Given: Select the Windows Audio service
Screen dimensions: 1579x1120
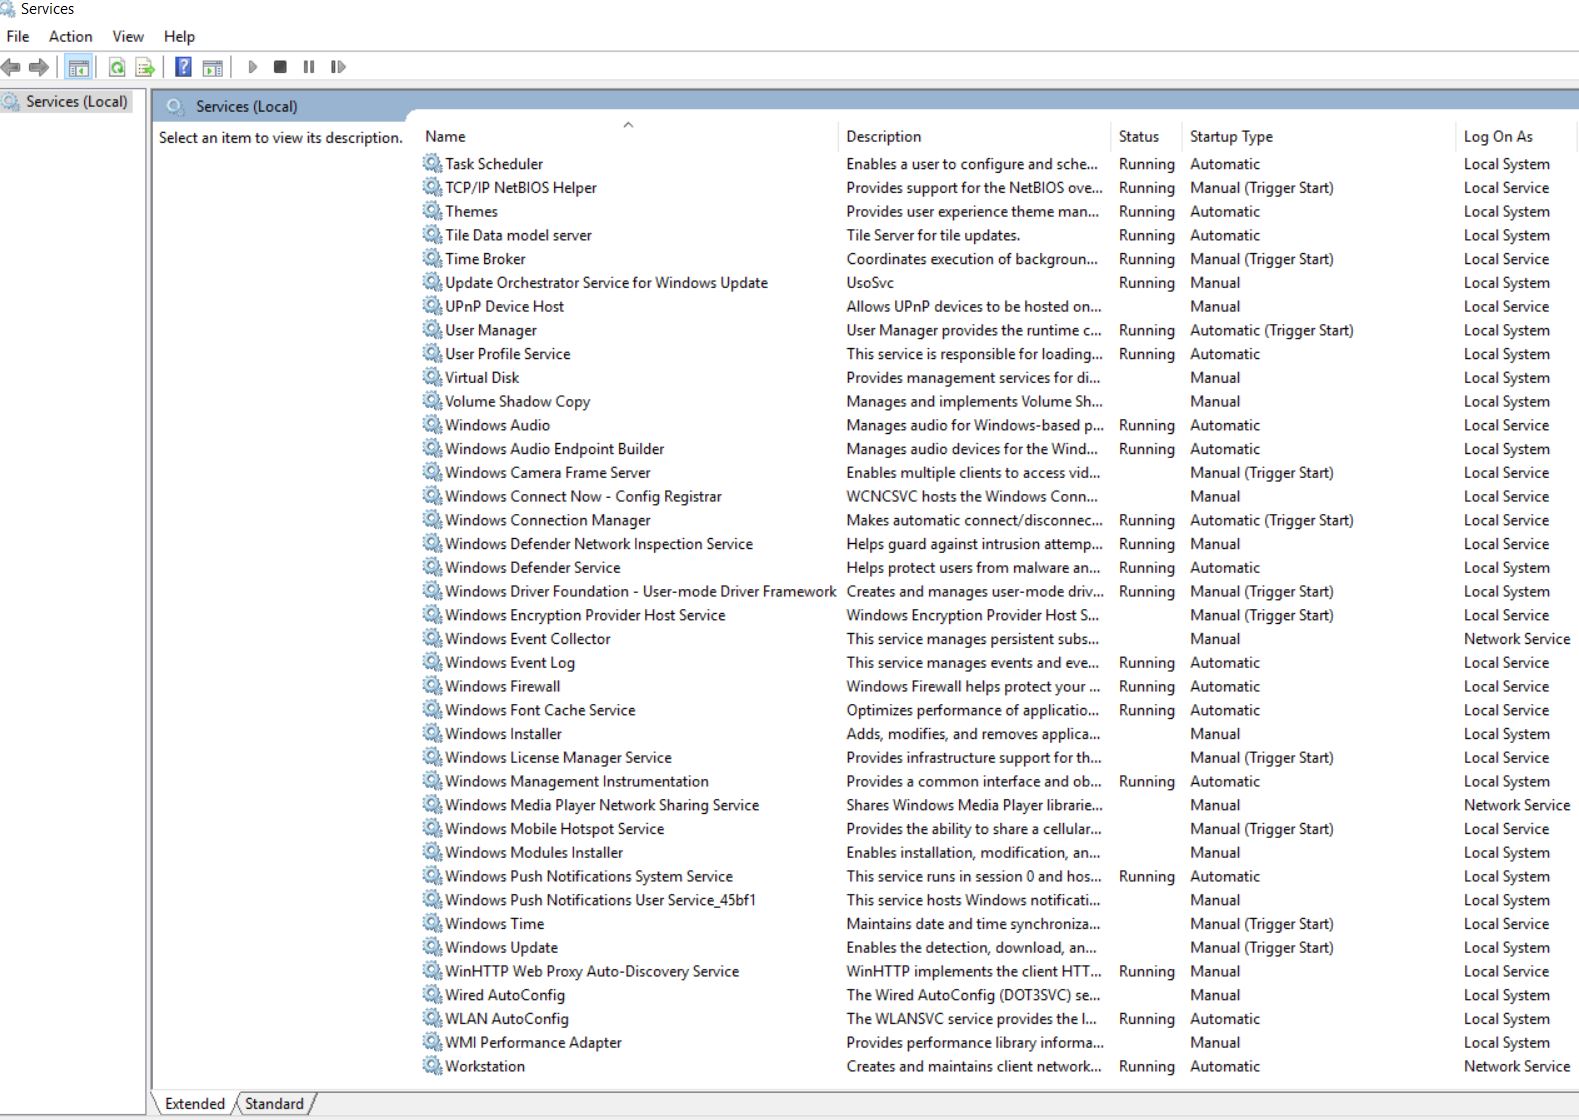Looking at the screenshot, I should [497, 425].
